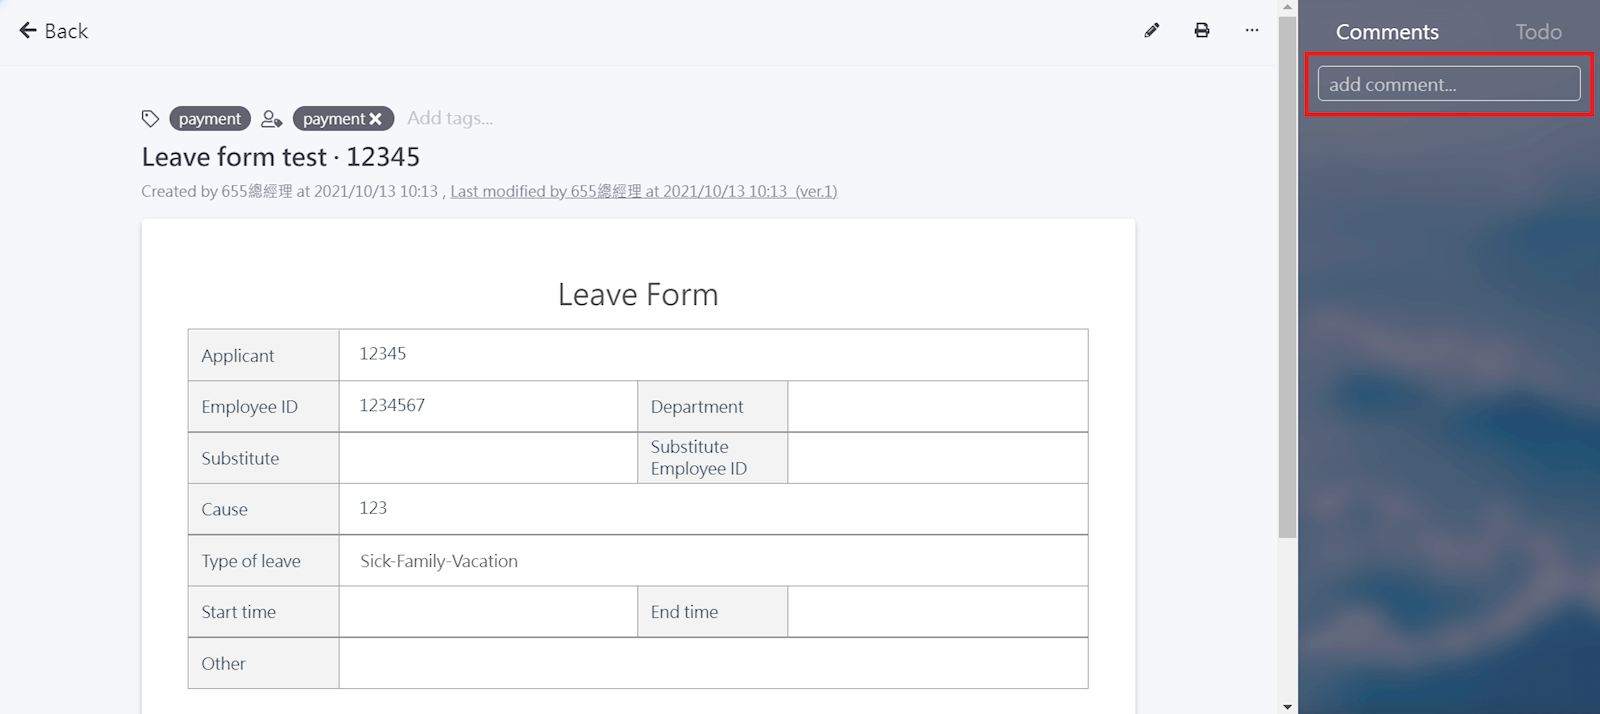Switch to the Comments tab
Viewport: 1600px width, 714px height.
[x=1387, y=32]
